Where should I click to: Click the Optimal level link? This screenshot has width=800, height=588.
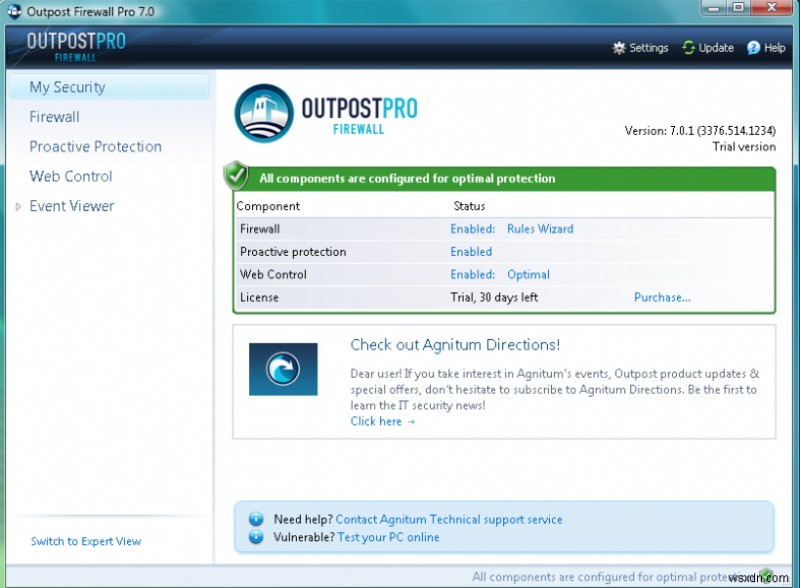(x=528, y=275)
